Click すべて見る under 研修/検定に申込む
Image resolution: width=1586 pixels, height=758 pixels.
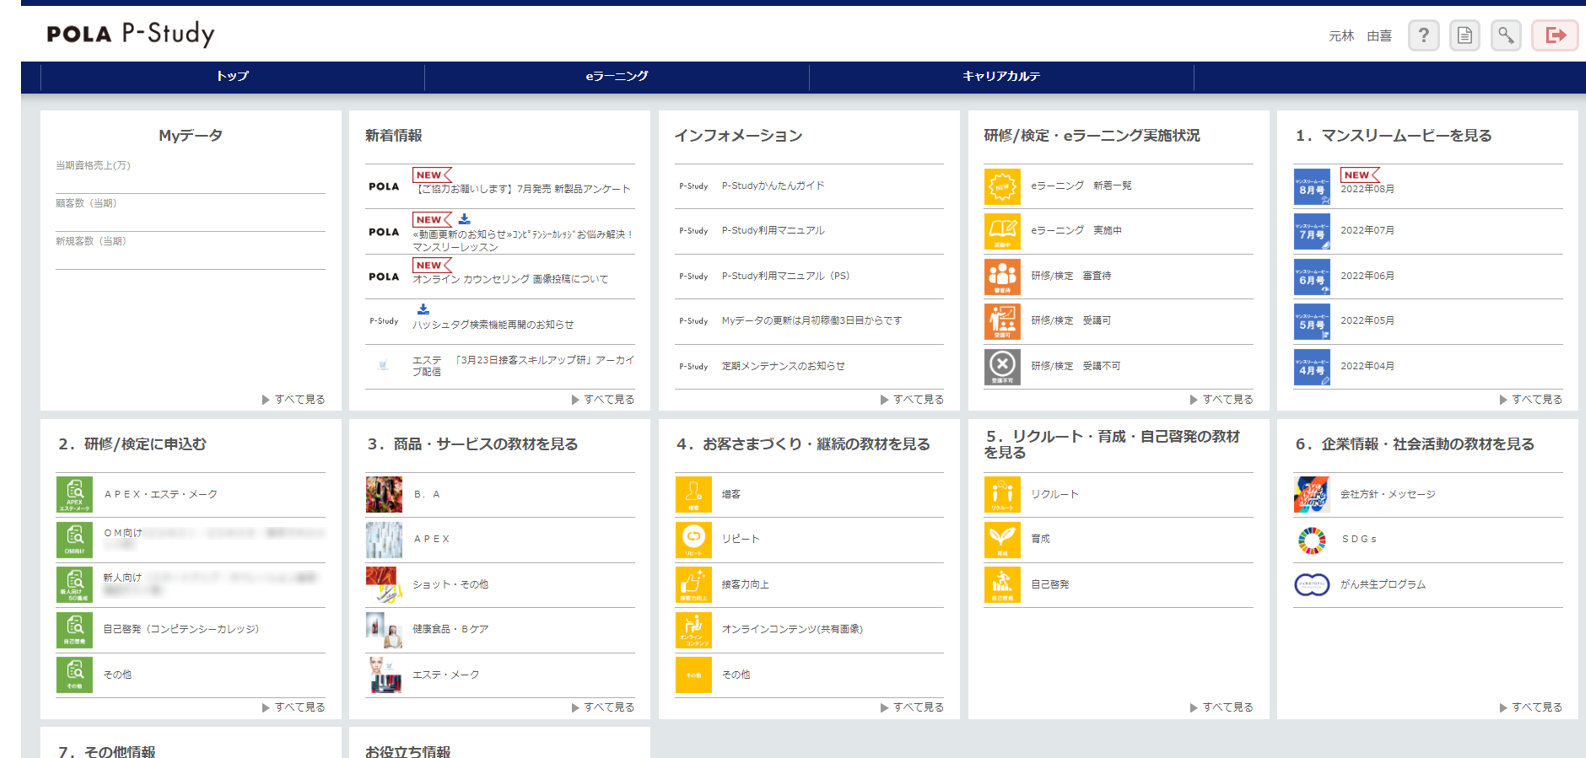pos(293,707)
